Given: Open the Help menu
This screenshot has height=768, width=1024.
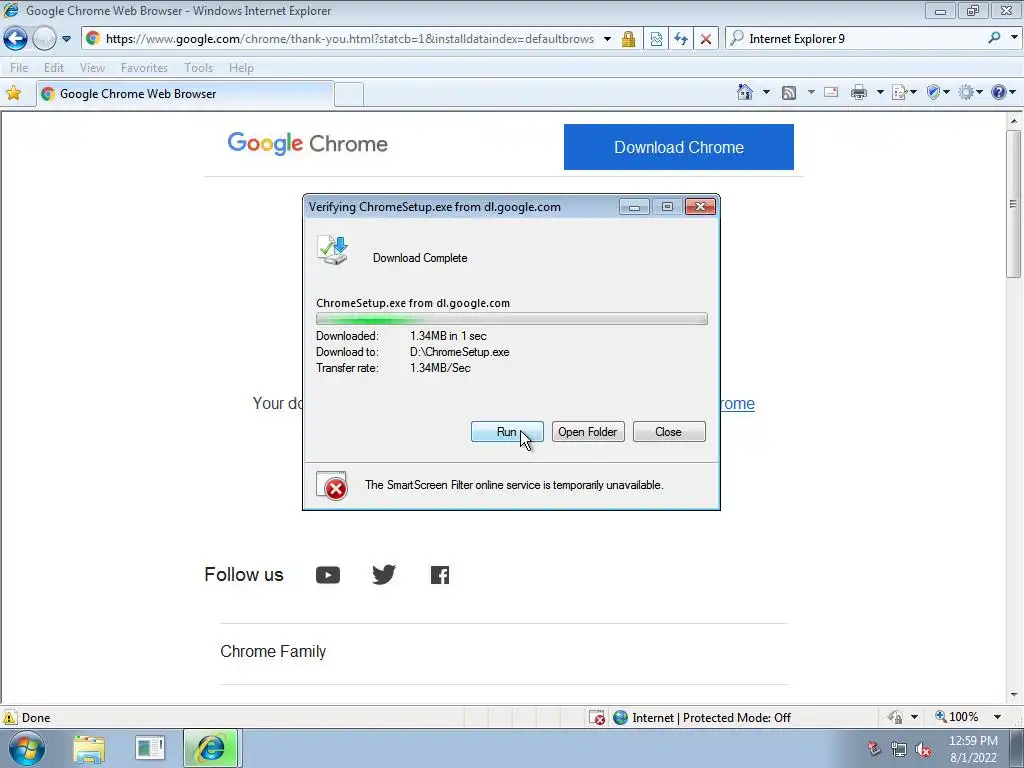Looking at the screenshot, I should pyautogui.click(x=241, y=68).
